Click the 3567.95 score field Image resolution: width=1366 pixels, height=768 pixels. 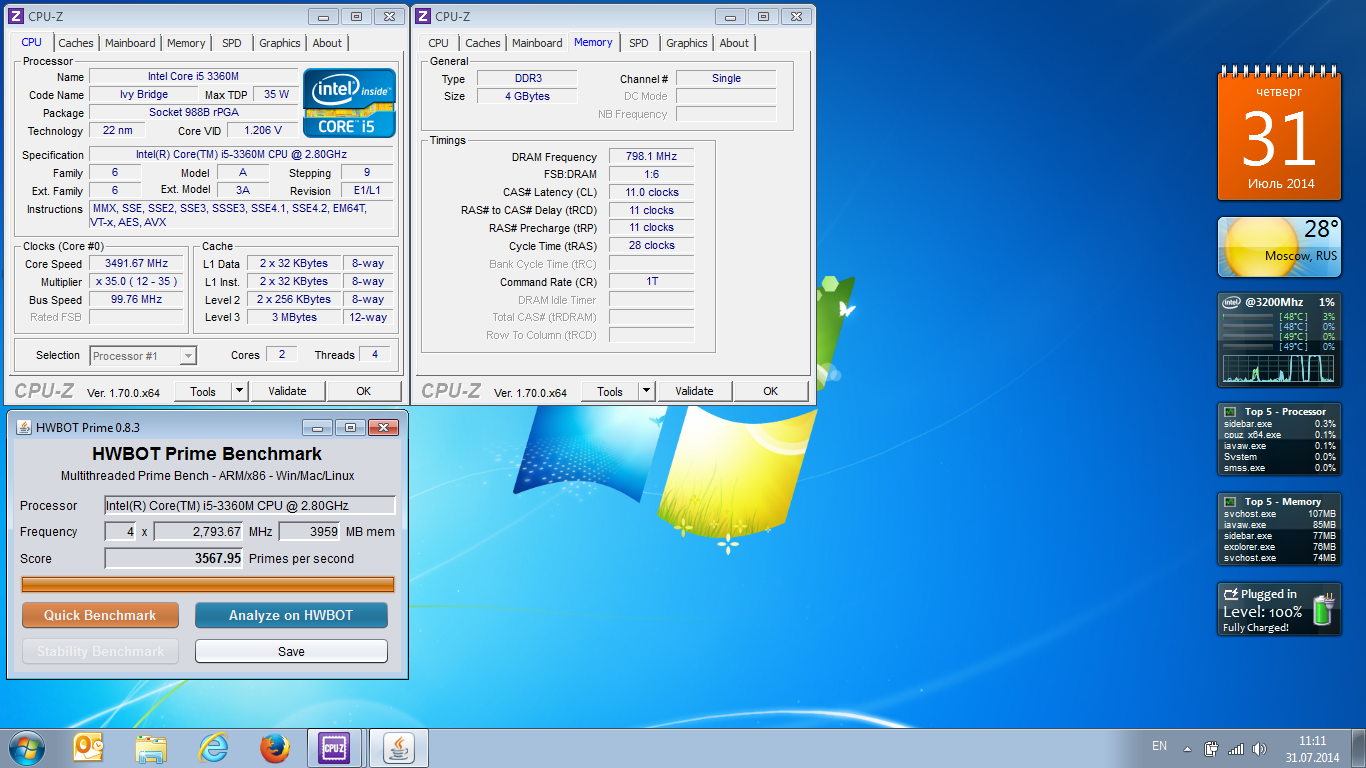174,558
